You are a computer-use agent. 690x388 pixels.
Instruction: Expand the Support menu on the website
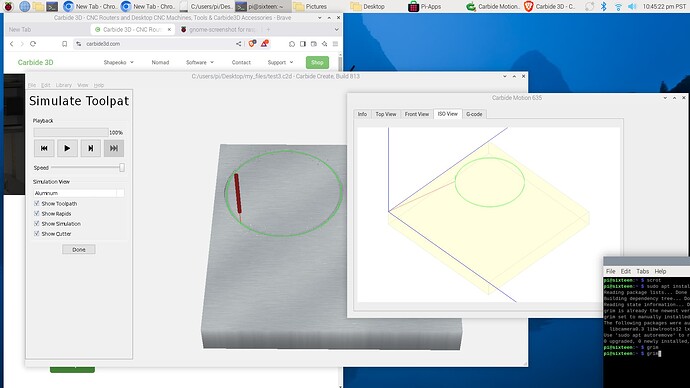[x=280, y=62]
